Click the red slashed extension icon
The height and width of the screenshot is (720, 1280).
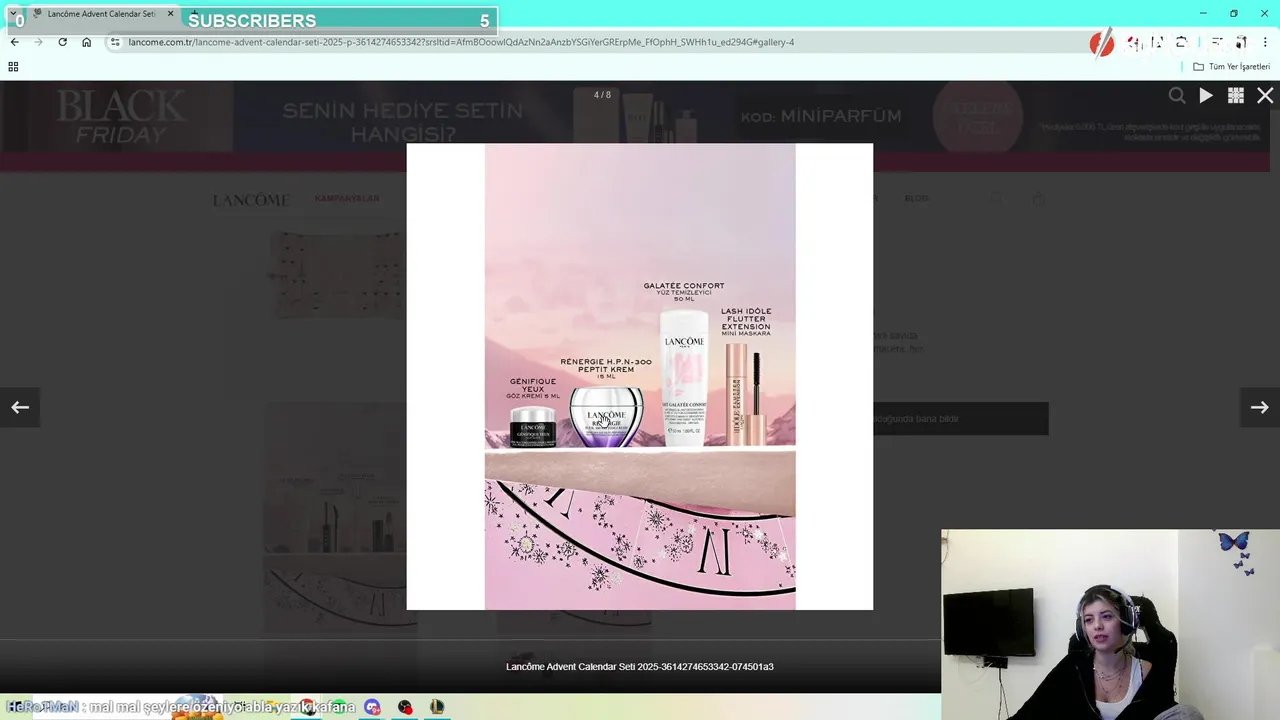1102,43
